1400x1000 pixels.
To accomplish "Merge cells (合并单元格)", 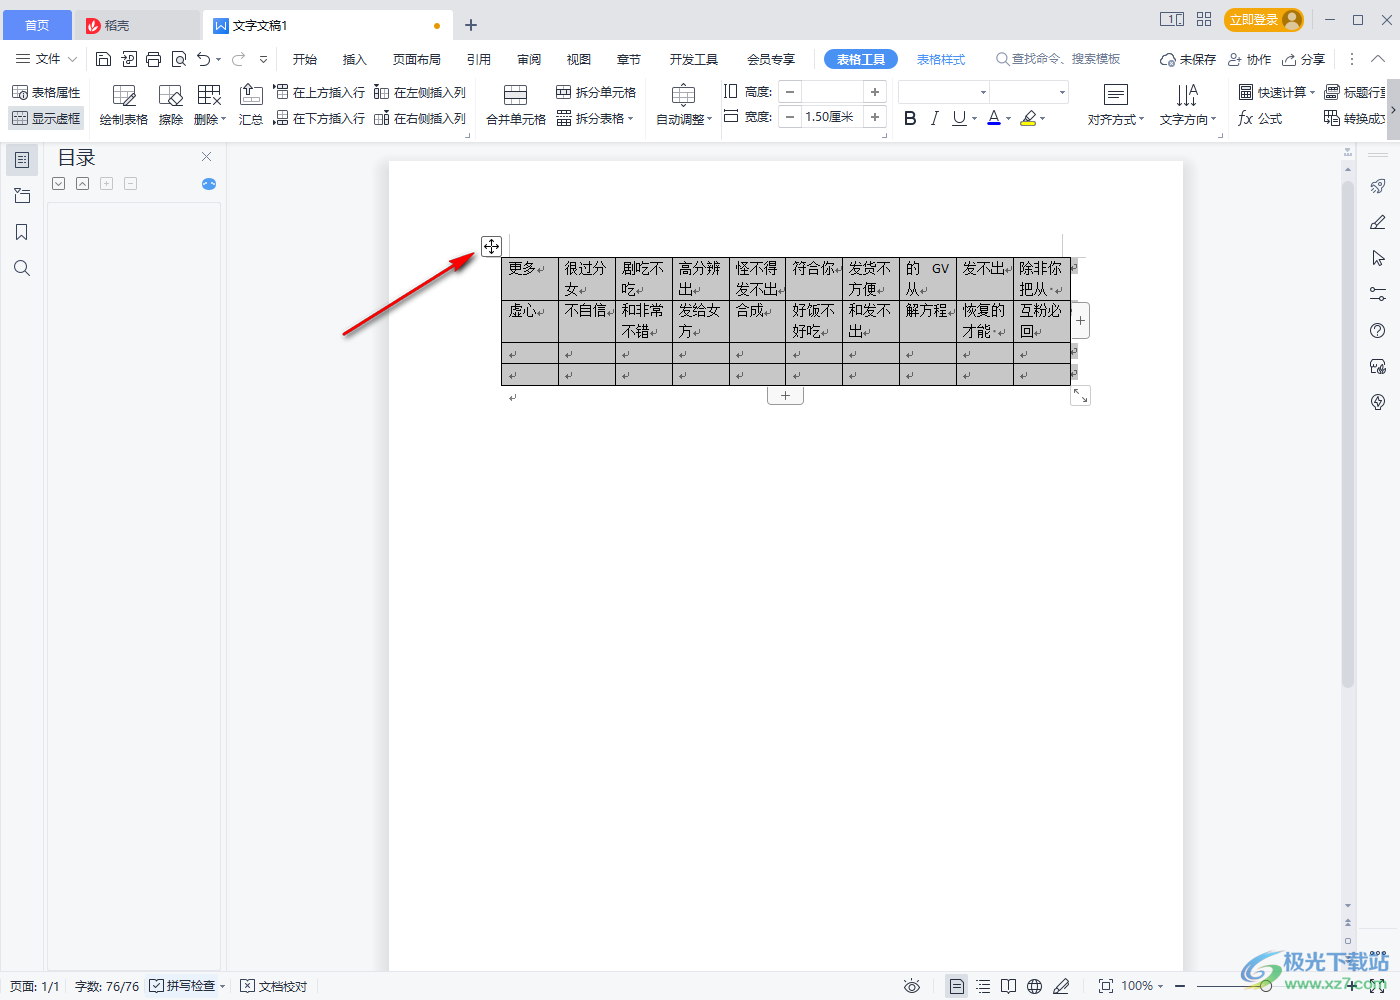I will [516, 105].
